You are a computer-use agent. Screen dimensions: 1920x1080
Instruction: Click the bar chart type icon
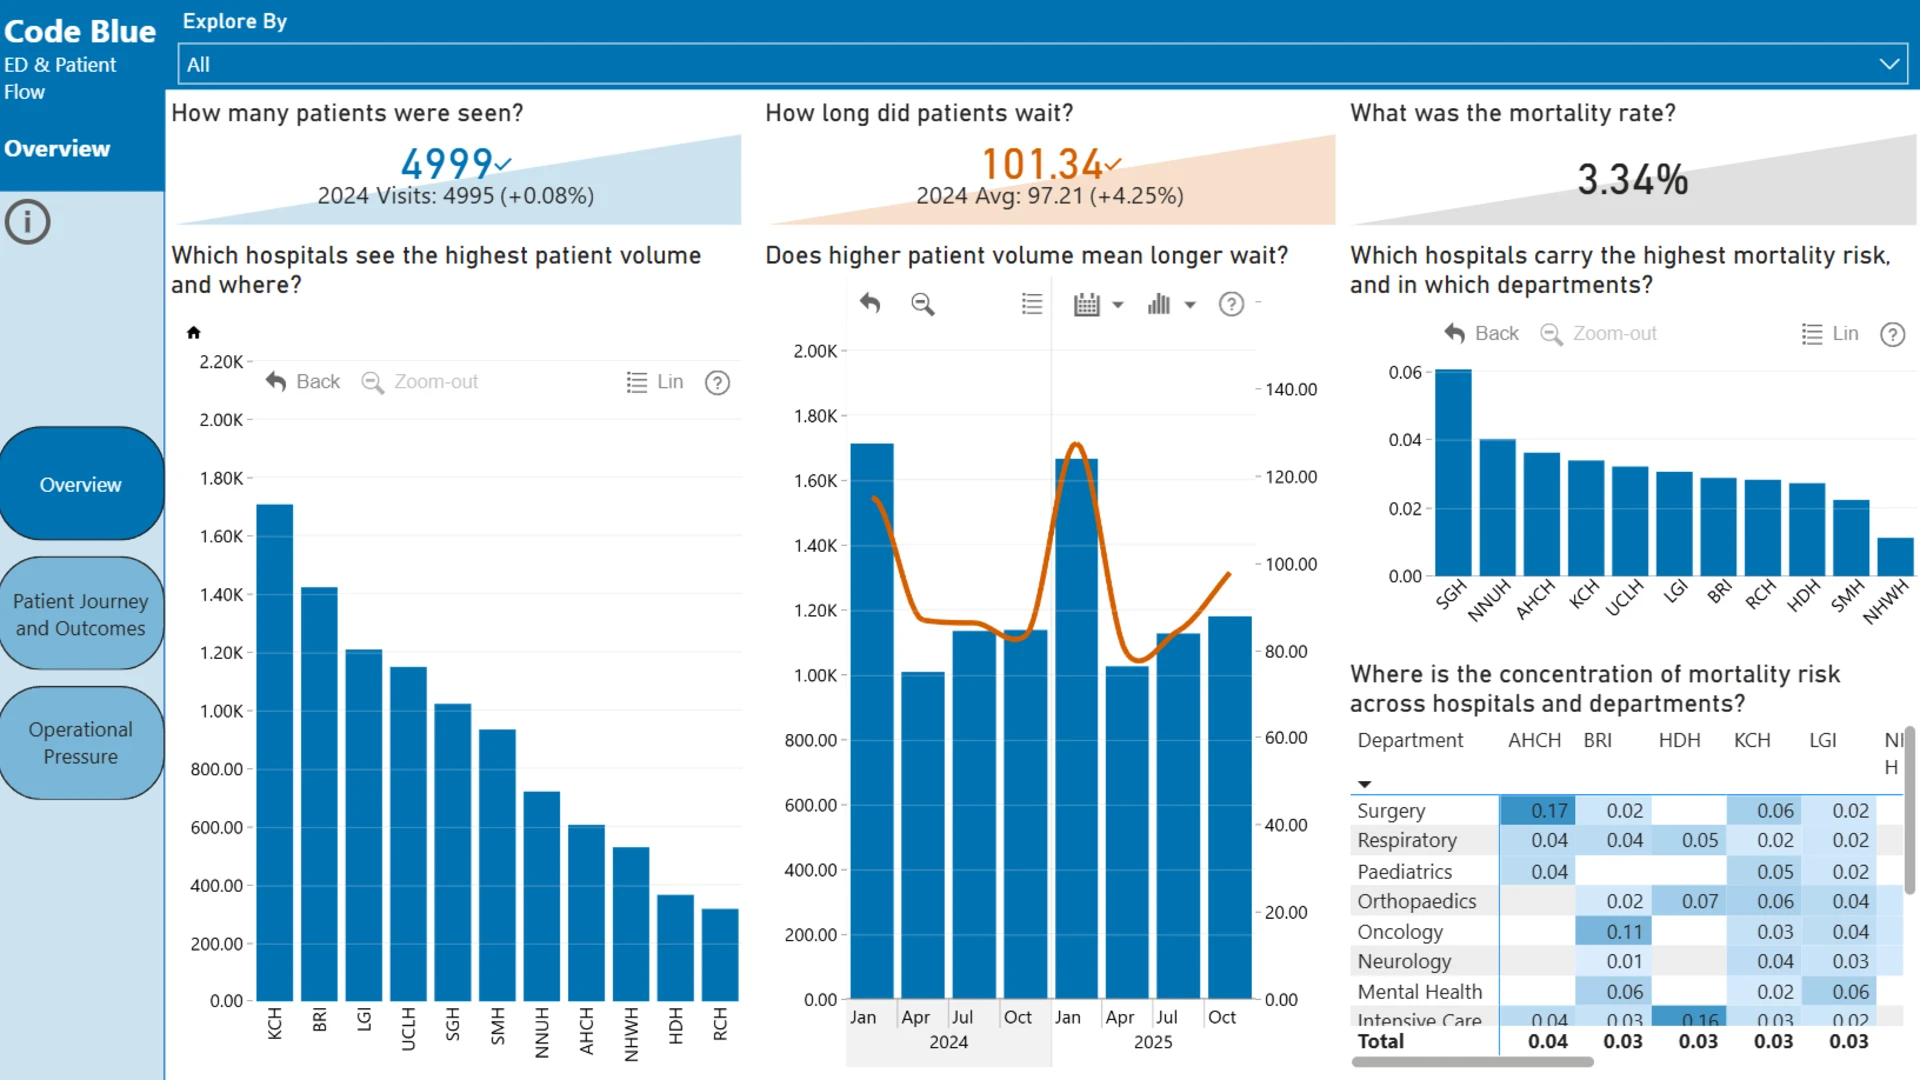1159,304
